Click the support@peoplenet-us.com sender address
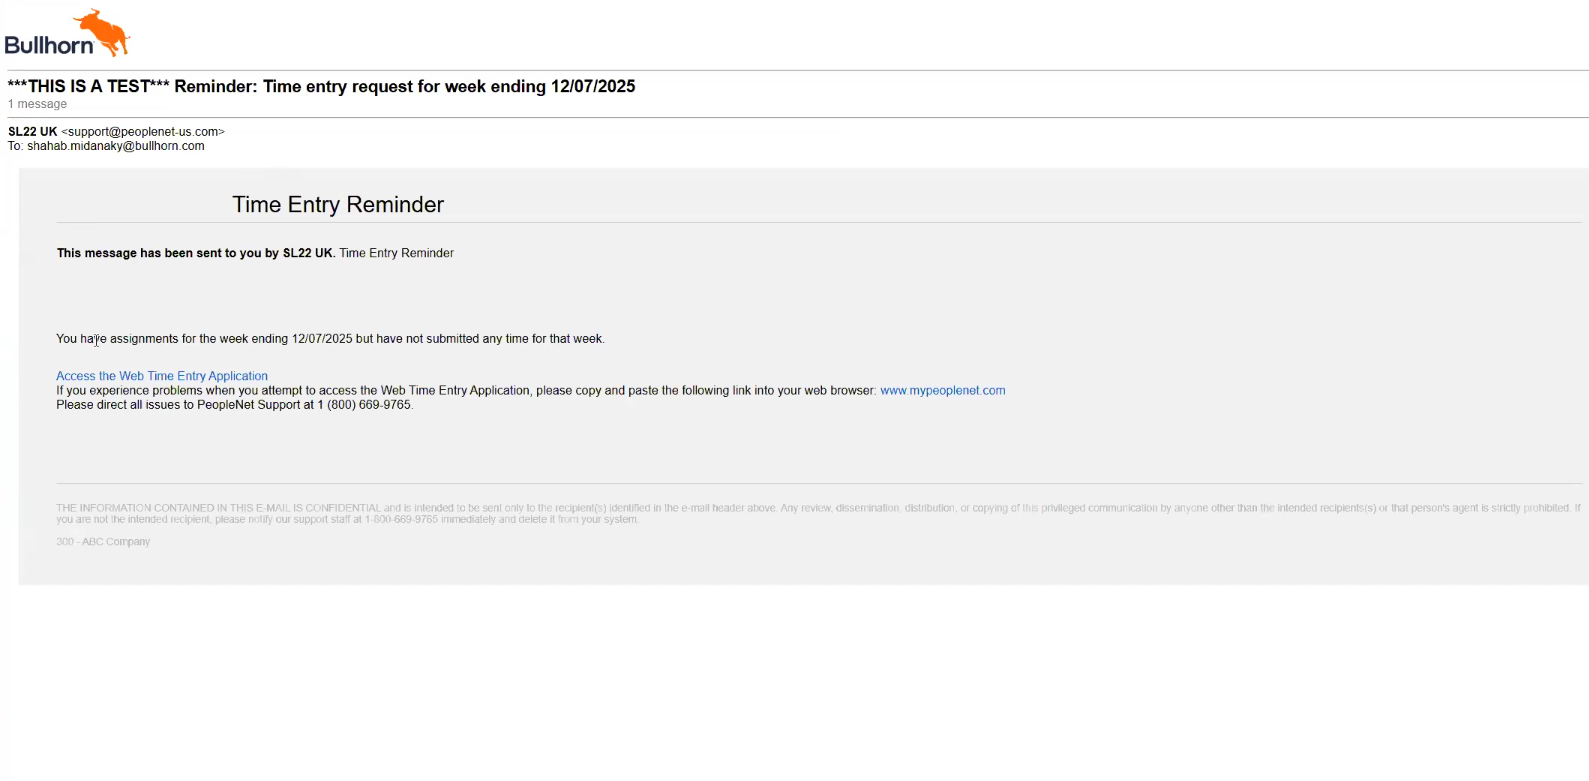 (x=143, y=132)
